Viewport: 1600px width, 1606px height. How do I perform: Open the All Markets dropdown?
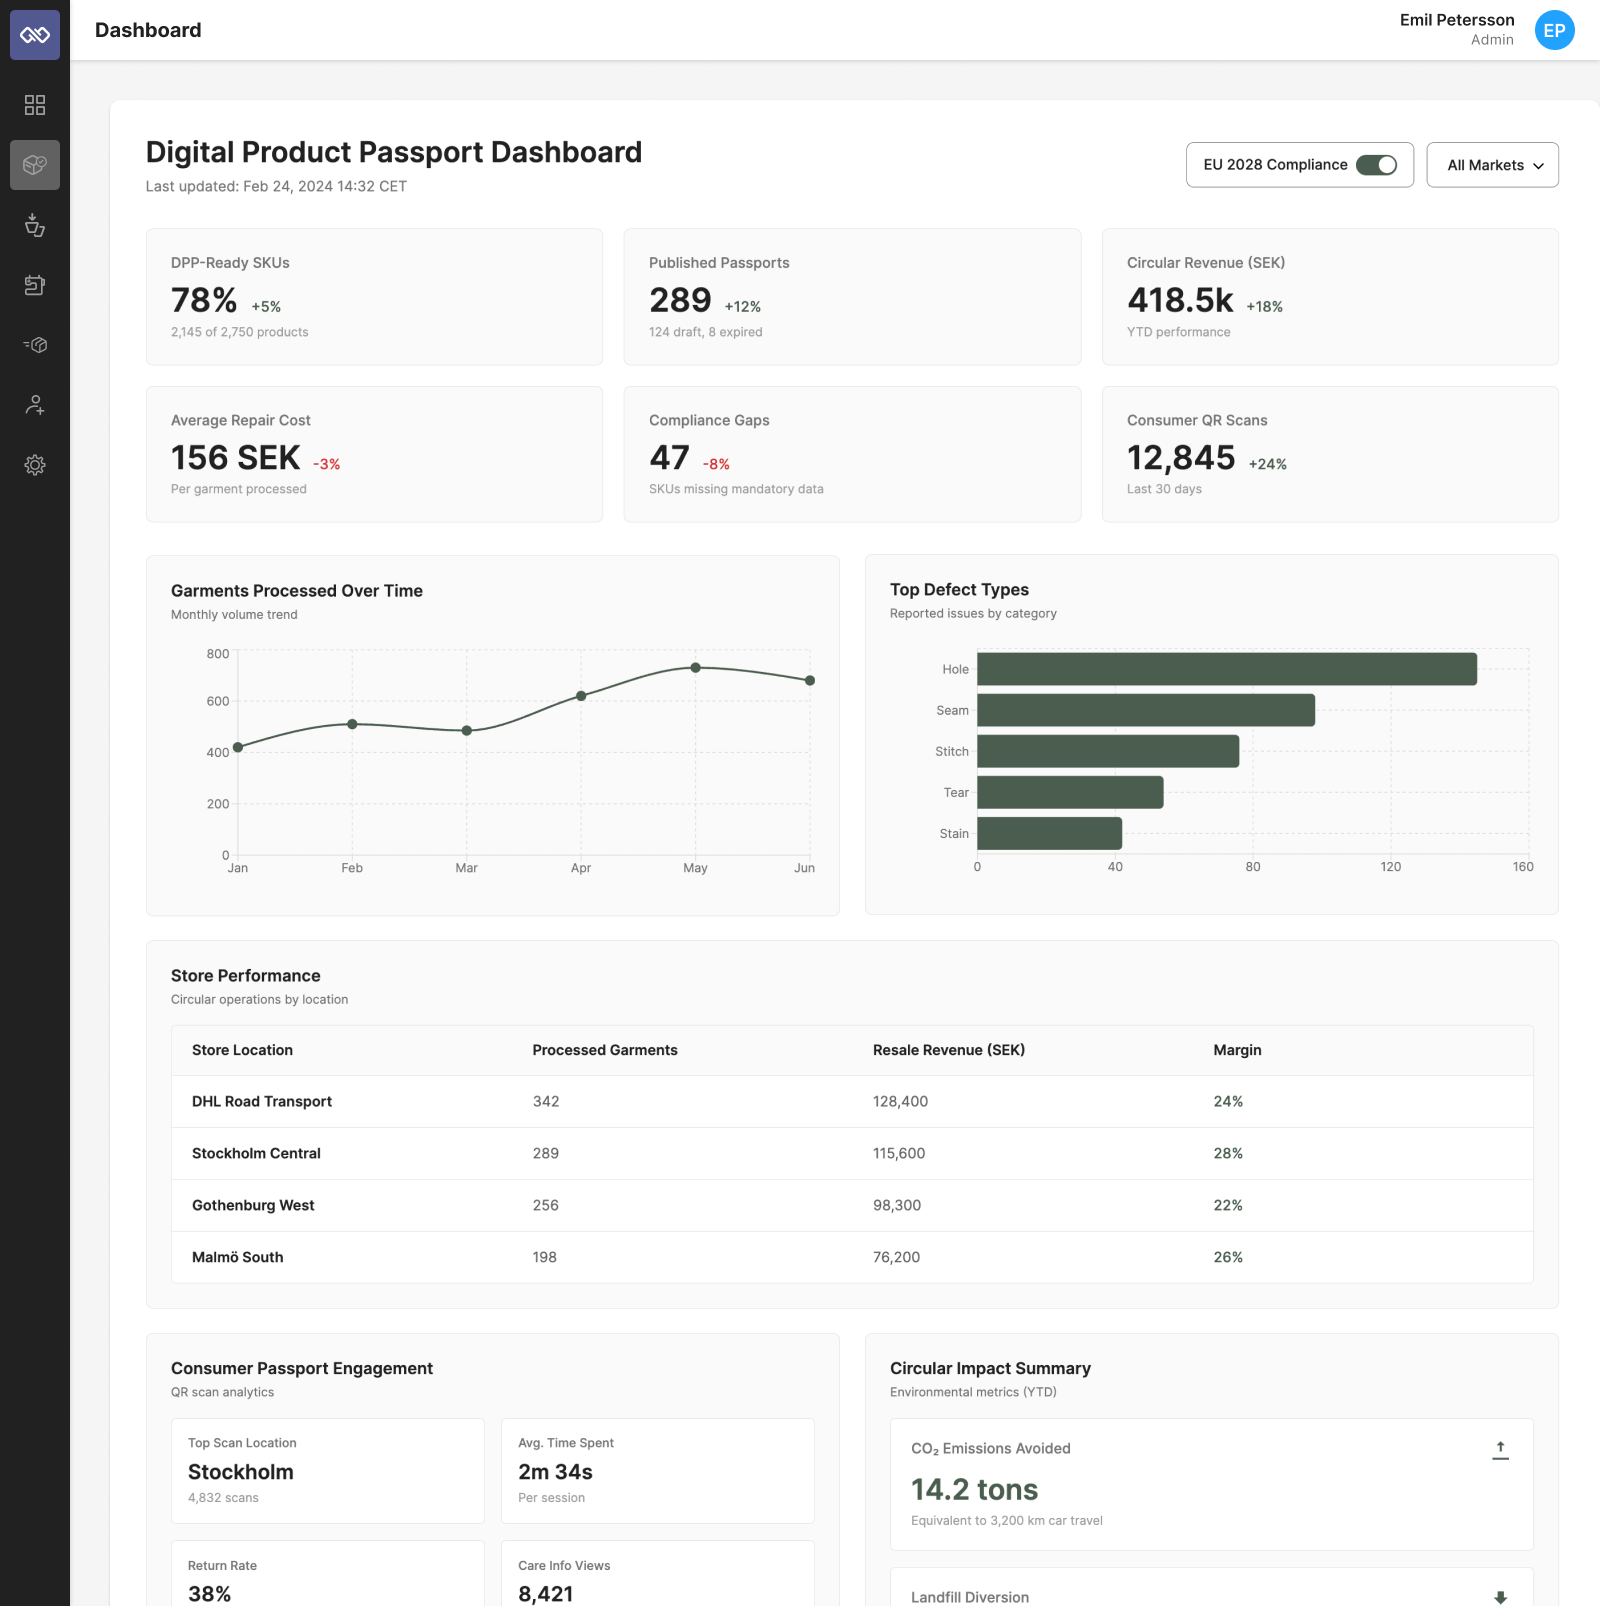[x=1492, y=165]
